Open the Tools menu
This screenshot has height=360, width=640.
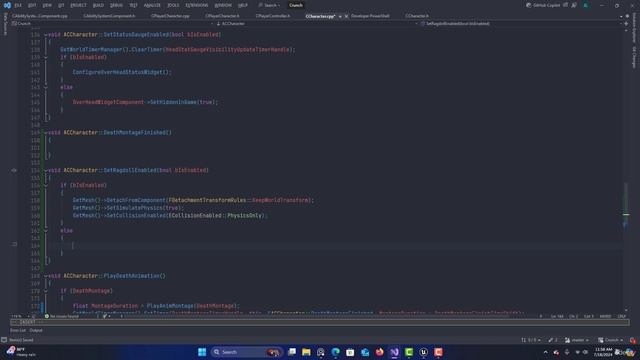coord(173,5)
